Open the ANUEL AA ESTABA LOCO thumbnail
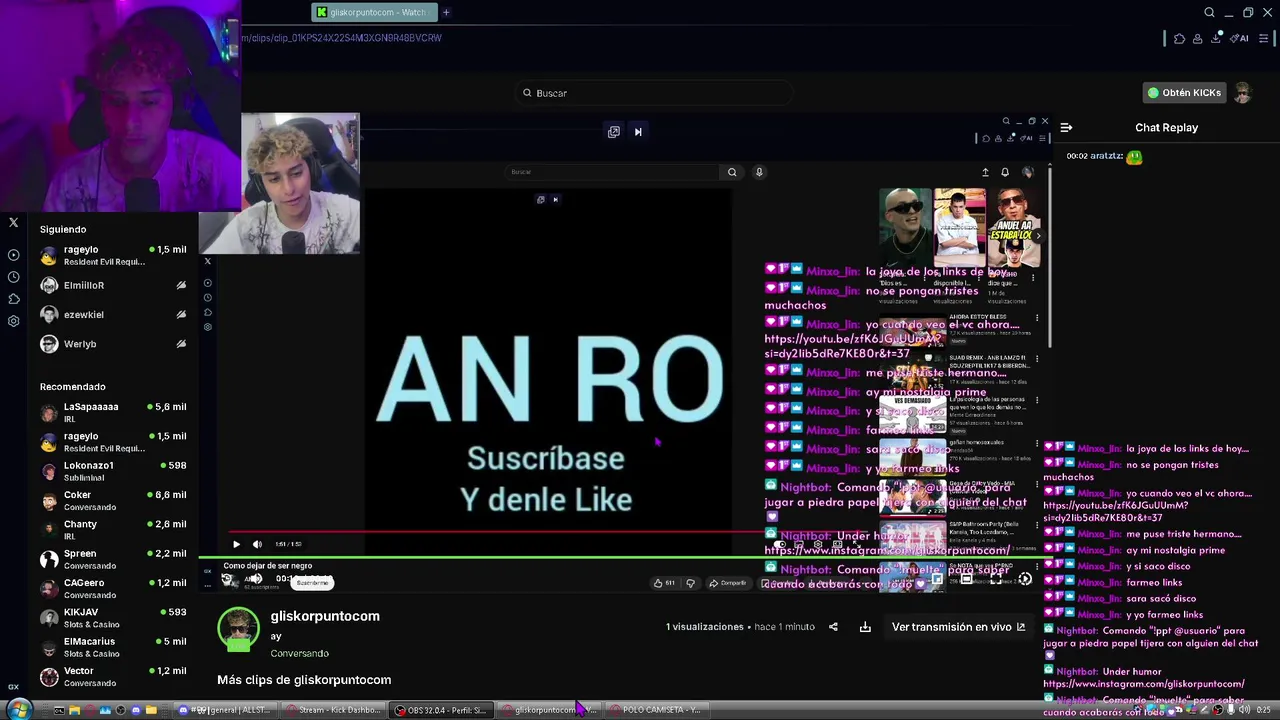 coord(1013,227)
